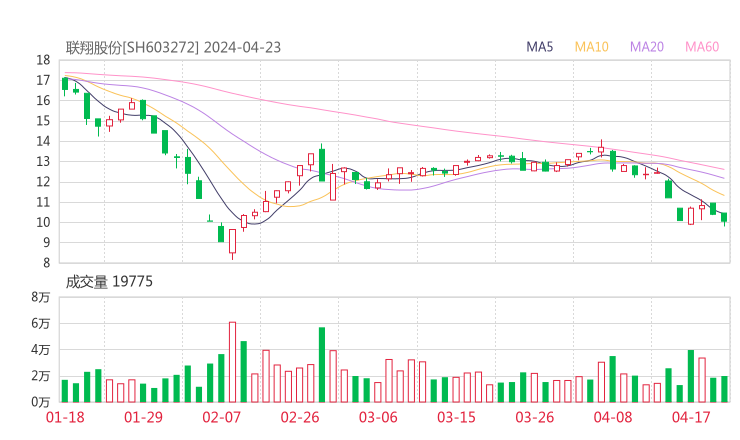Select the 02-26 date label
Screen dimensions: 740x440
click(299, 418)
